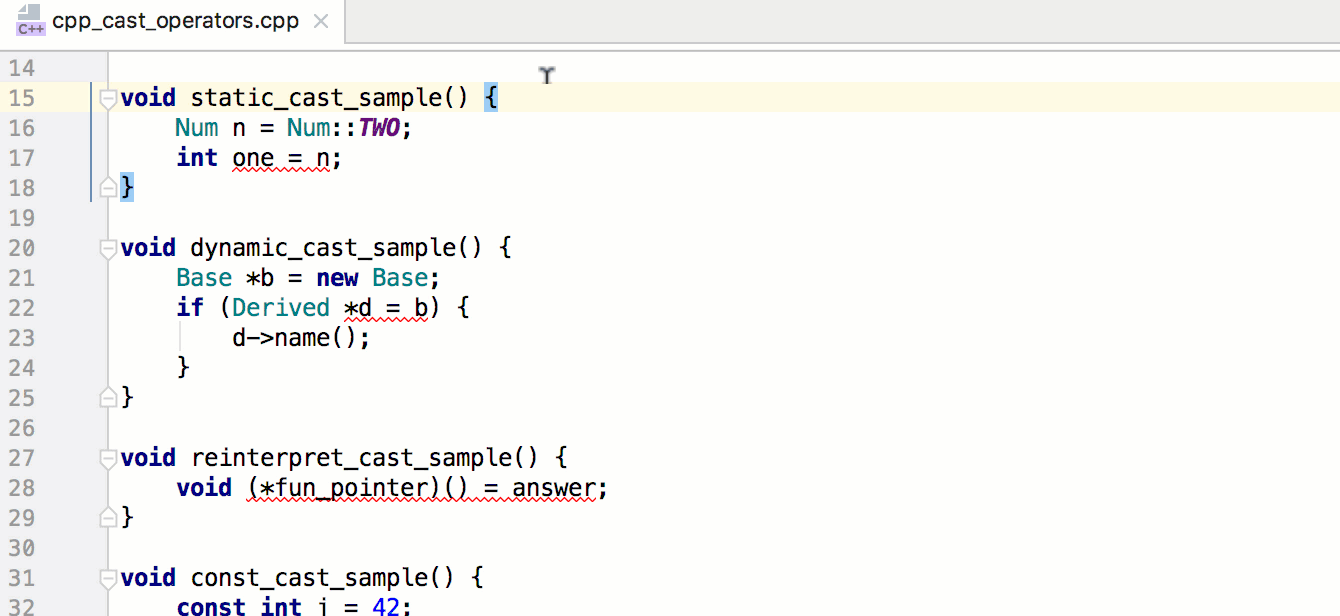Click fold end marker on line 18
This screenshot has width=1340, height=616.
point(108,188)
